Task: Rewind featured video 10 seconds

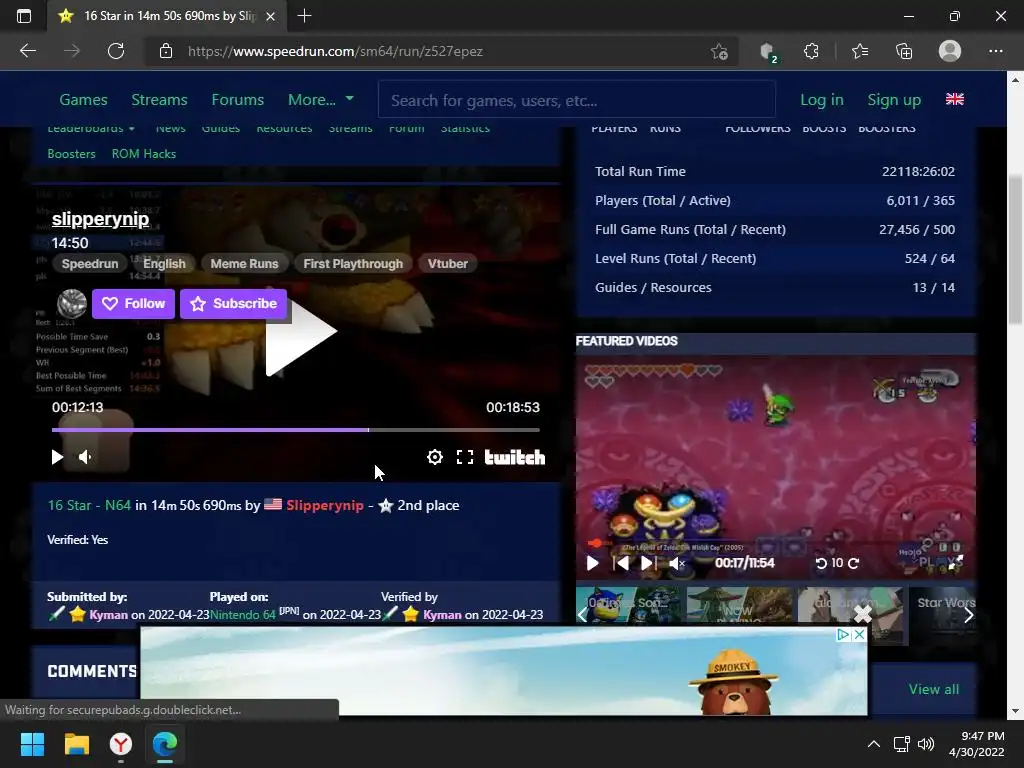Action: 822,564
